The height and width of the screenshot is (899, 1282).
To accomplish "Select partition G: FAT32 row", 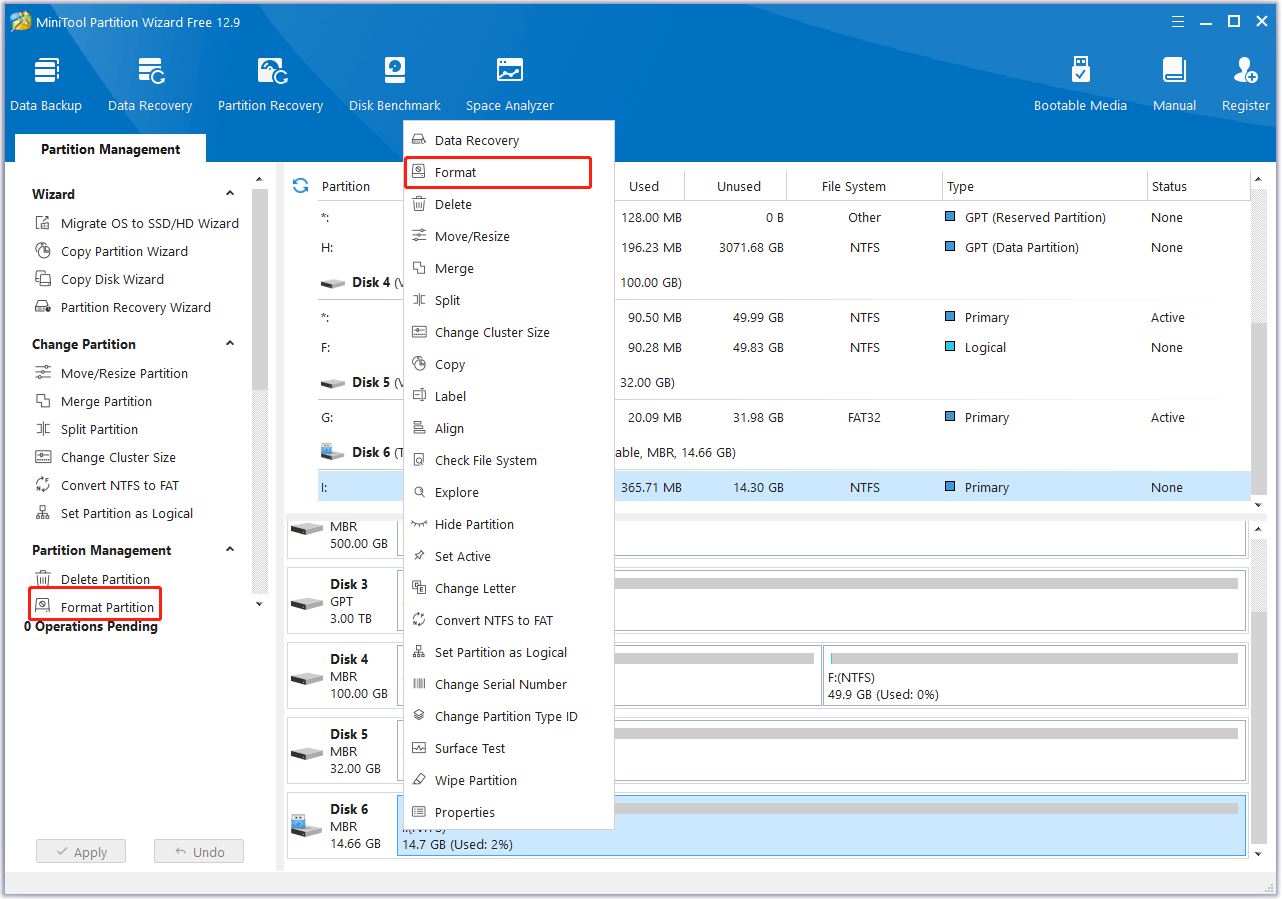I will coord(784,417).
